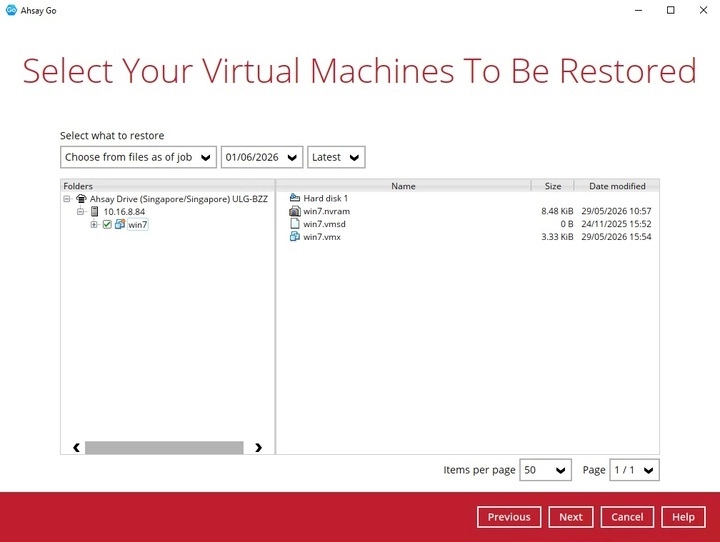Click the Folders panel right scroll arrow
This screenshot has height=542, width=720.
pyautogui.click(x=258, y=447)
